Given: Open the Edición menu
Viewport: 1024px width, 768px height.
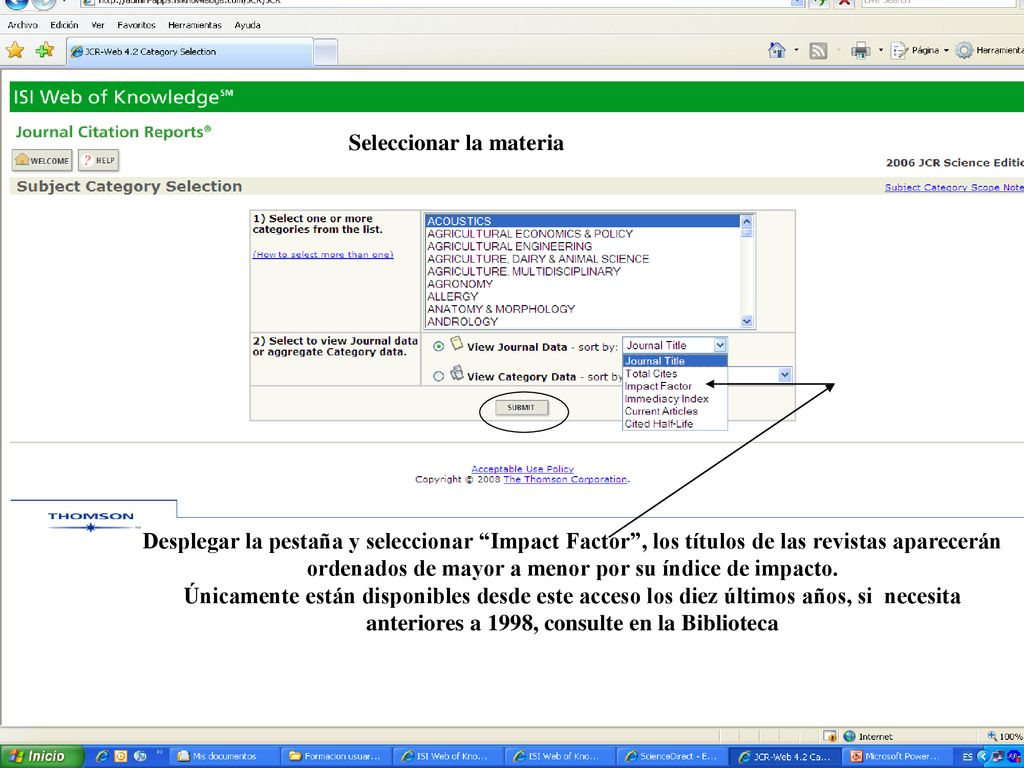Looking at the screenshot, I should click(x=64, y=25).
